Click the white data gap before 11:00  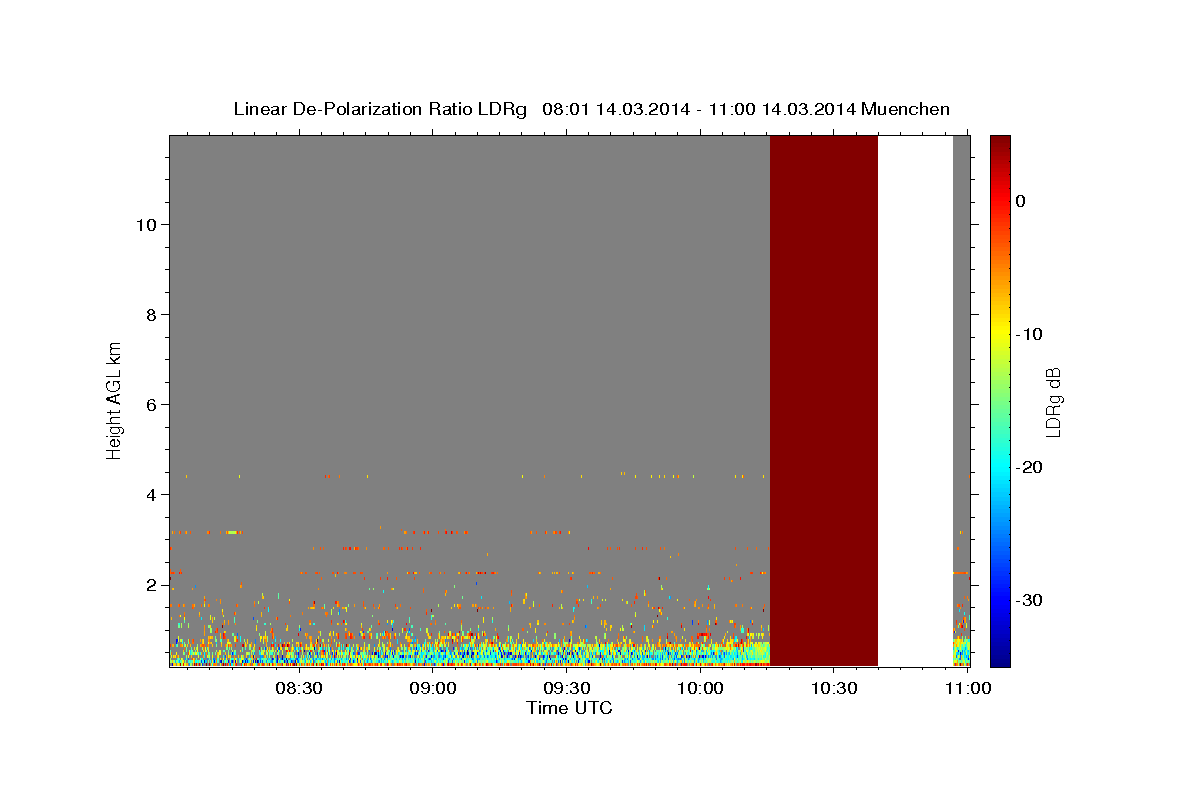[915, 400]
